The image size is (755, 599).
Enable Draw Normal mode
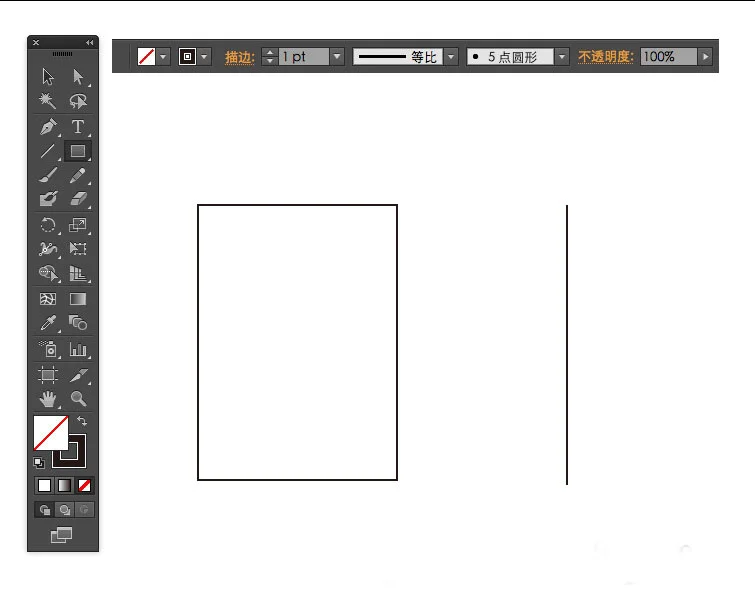point(45,509)
